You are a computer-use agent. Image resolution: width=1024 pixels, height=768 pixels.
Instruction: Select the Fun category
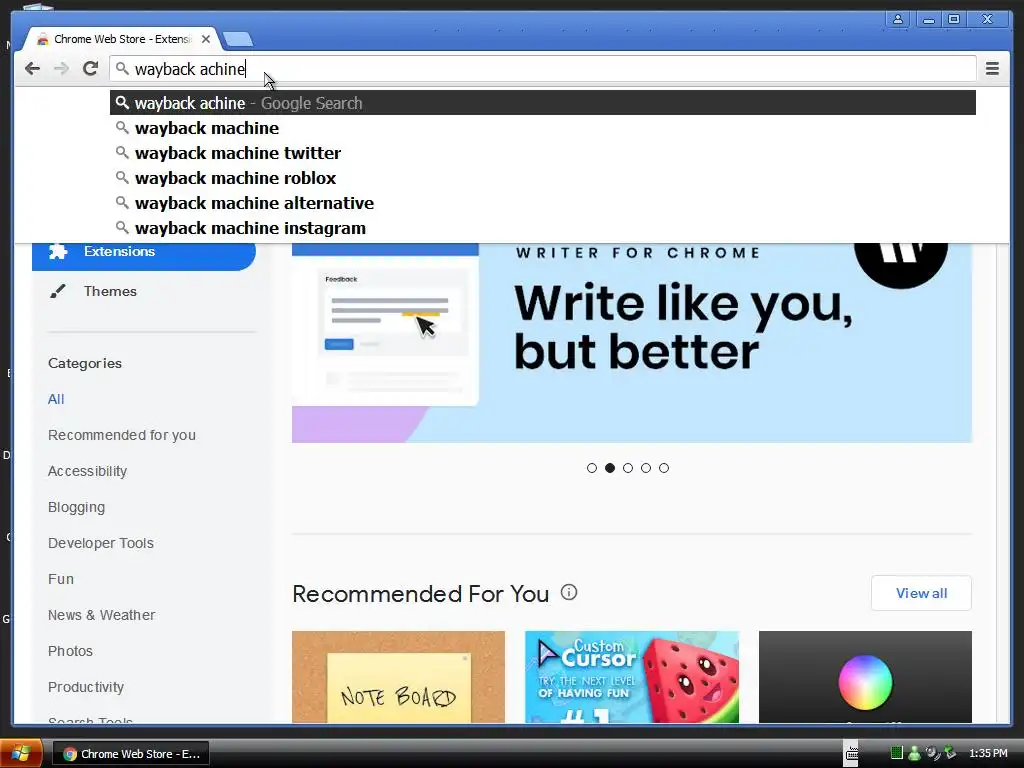tap(61, 579)
